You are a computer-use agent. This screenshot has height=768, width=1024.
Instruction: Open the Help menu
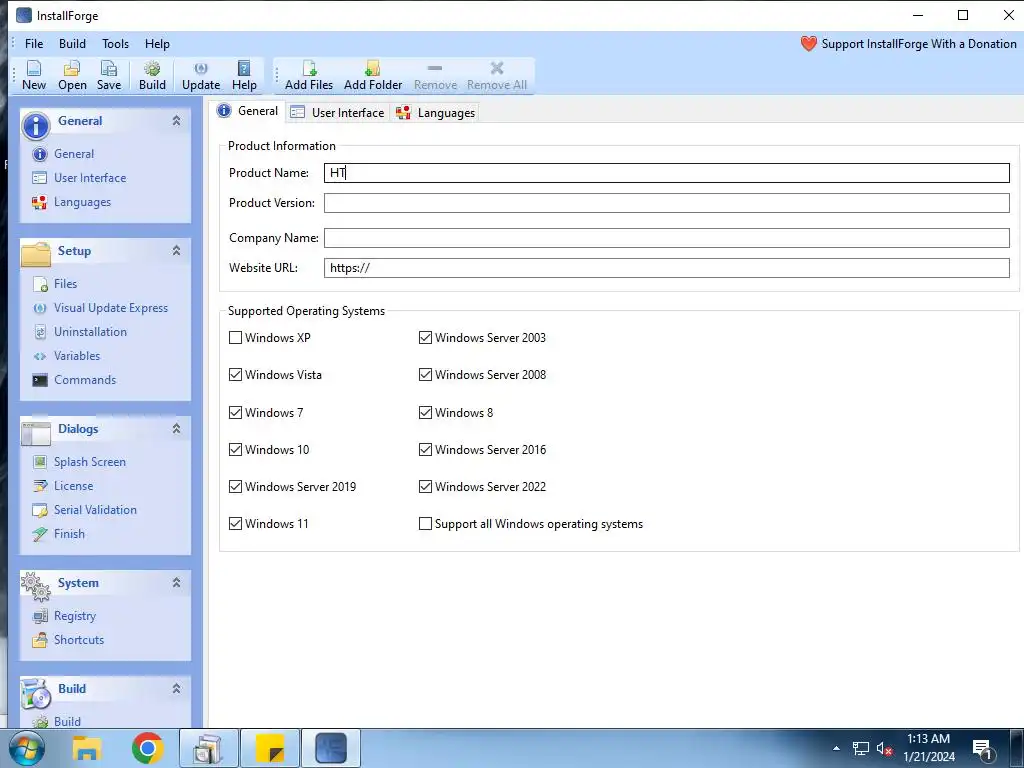[157, 44]
